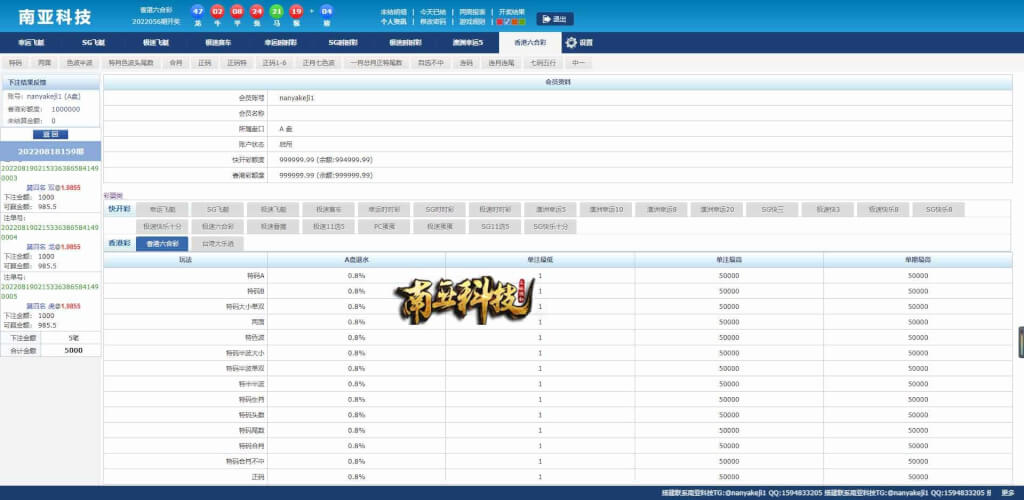This screenshot has height=500, width=1024.
Task: Select the SG11选5 lottery type button
Action: coord(495,227)
